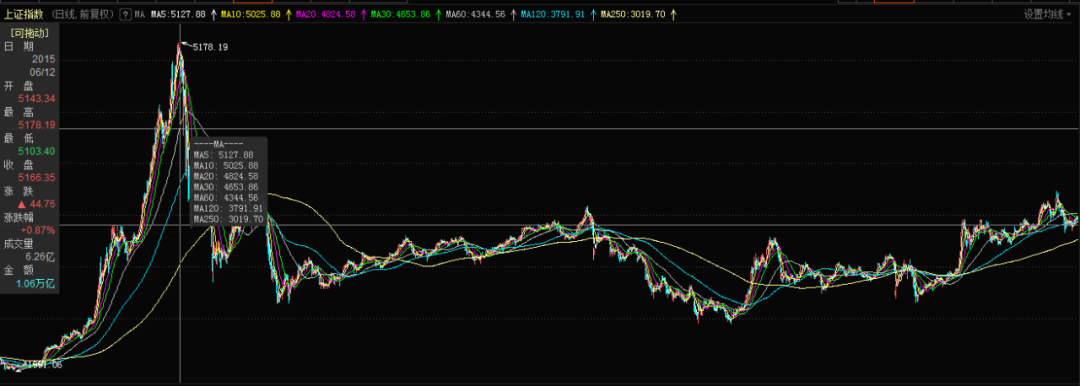
Task: Click the question mark help icon
Action: coord(125,14)
